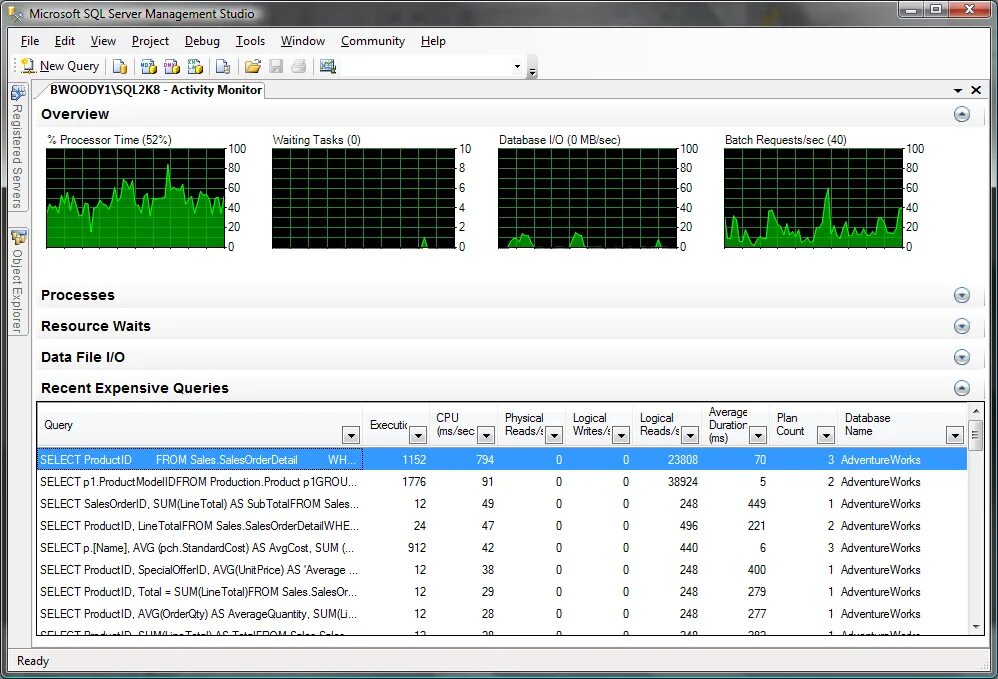
Task: Open the View menu
Action: pyautogui.click(x=103, y=41)
